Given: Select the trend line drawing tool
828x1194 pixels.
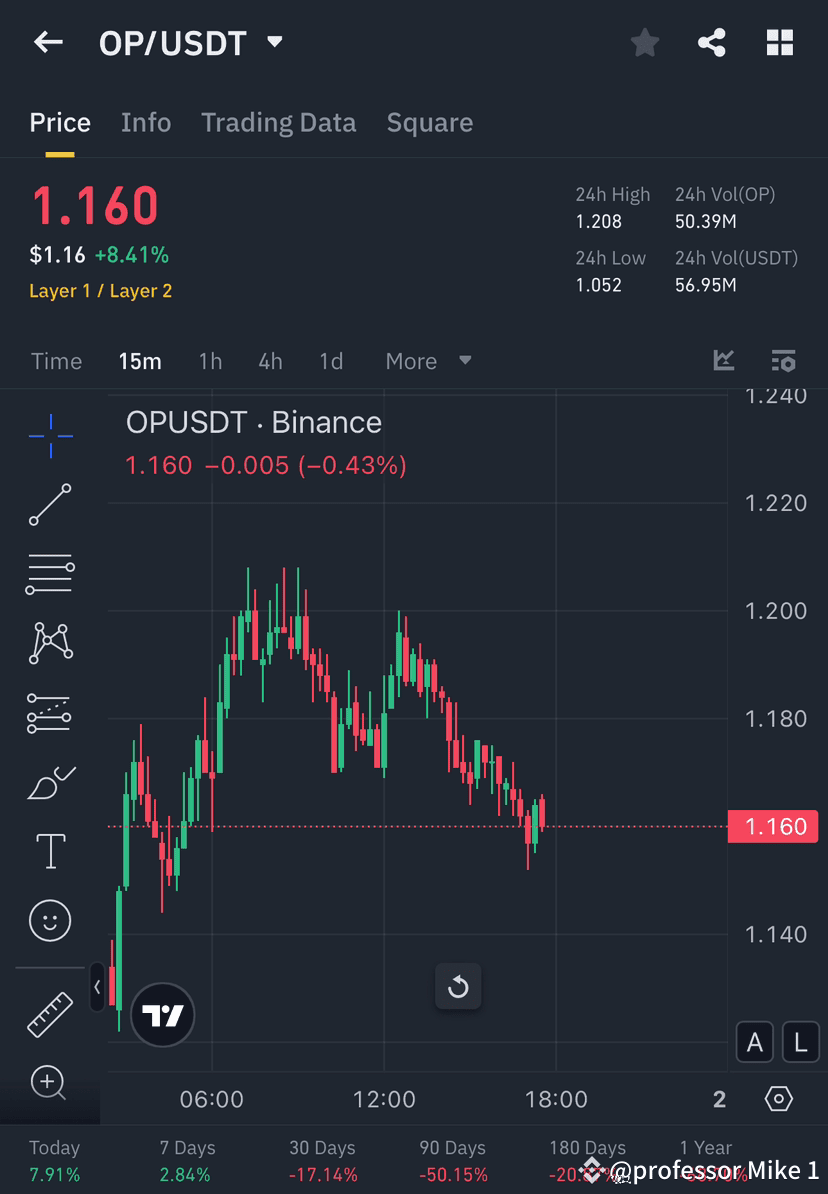Looking at the screenshot, I should tap(50, 505).
